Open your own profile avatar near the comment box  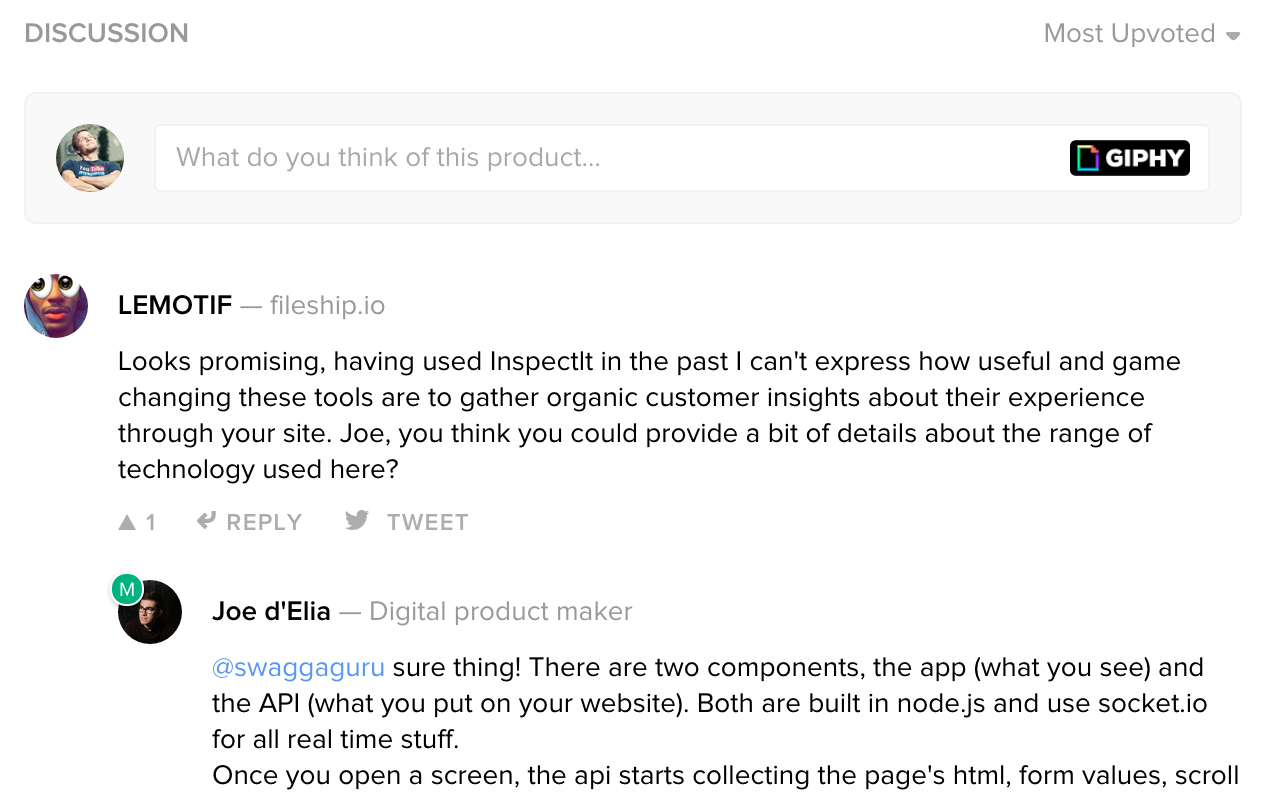89,157
